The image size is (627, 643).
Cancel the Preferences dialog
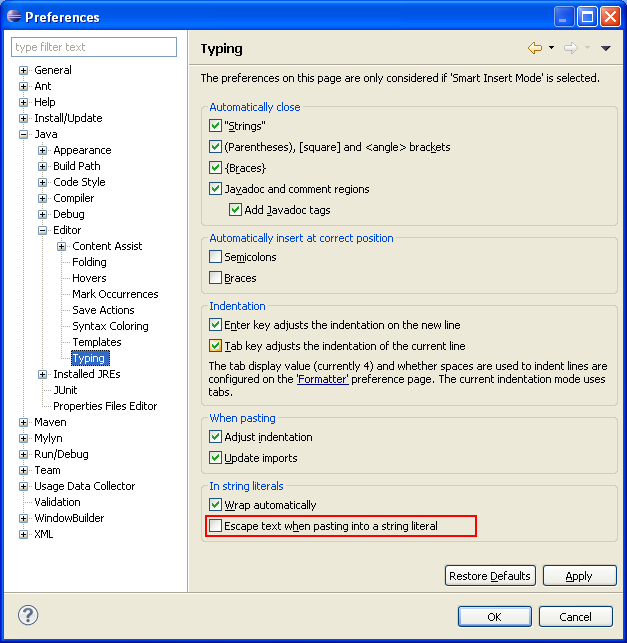[x=575, y=617]
